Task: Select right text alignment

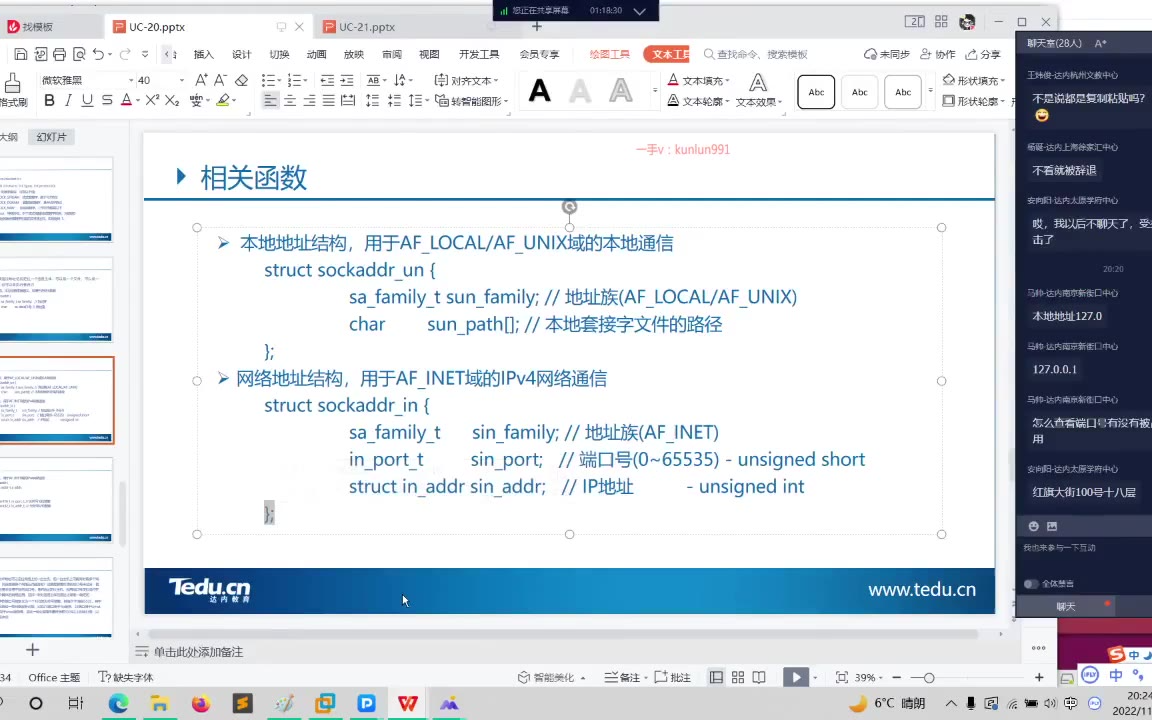Action: [309, 101]
